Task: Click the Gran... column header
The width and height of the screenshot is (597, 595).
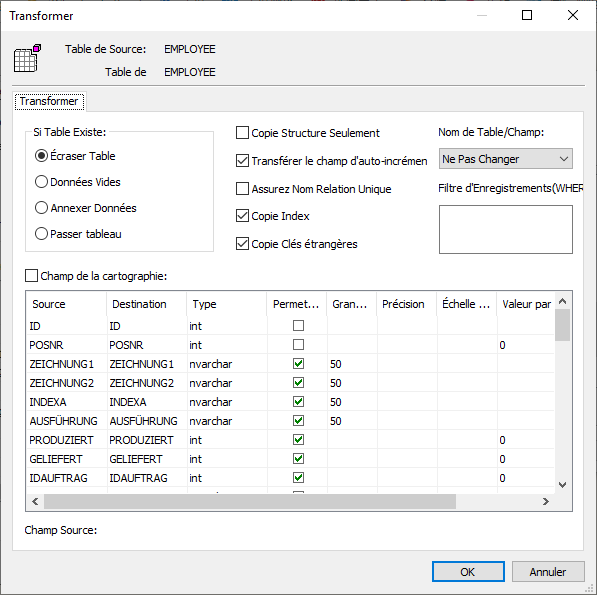Action: pos(352,304)
